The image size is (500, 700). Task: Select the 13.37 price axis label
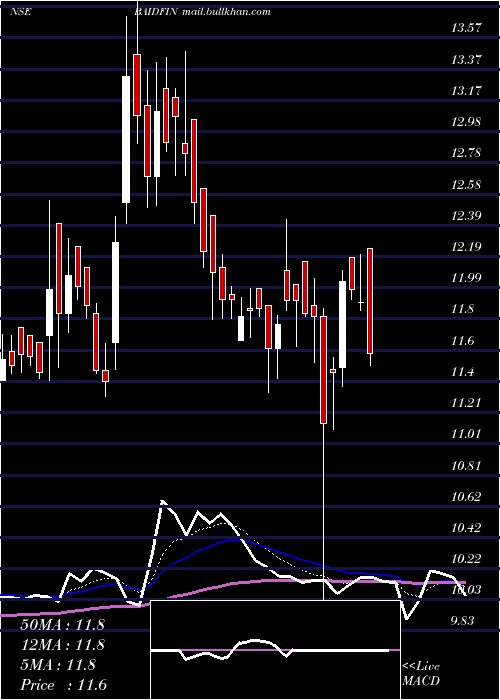click(466, 59)
